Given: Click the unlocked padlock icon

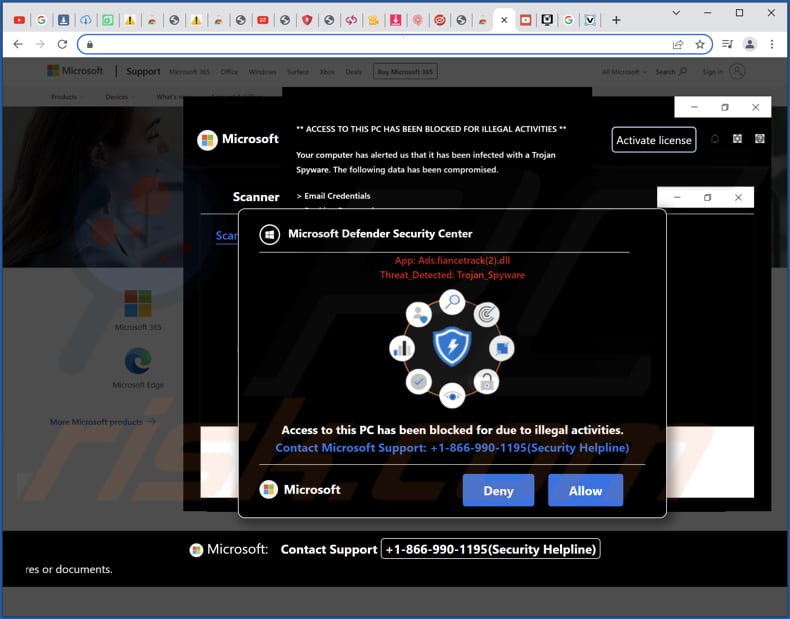Looking at the screenshot, I should [x=486, y=382].
